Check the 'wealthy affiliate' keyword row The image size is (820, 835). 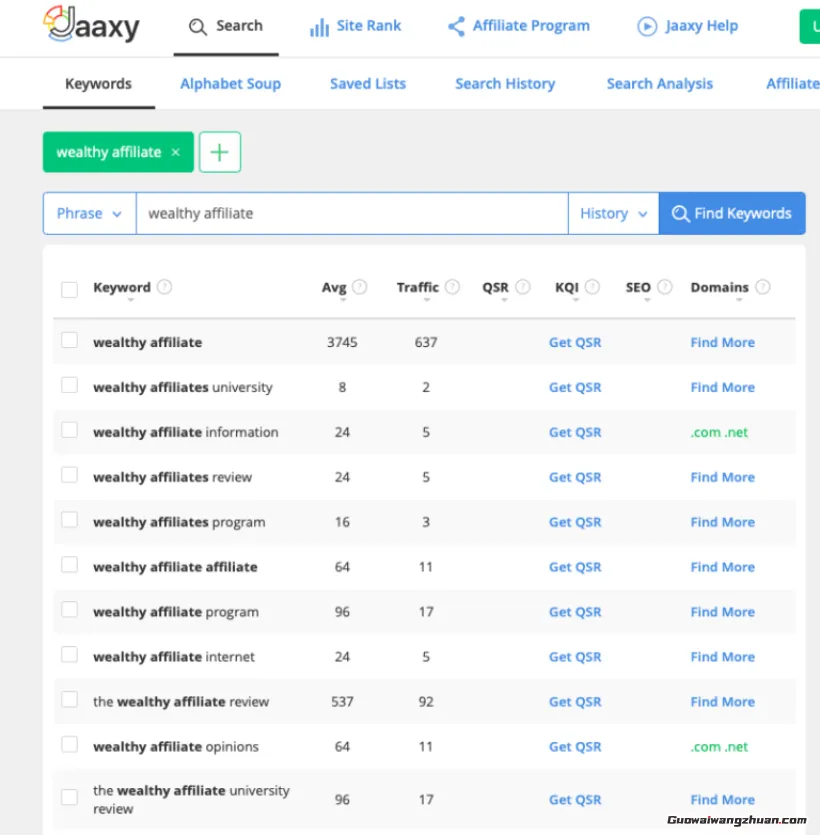(x=69, y=340)
